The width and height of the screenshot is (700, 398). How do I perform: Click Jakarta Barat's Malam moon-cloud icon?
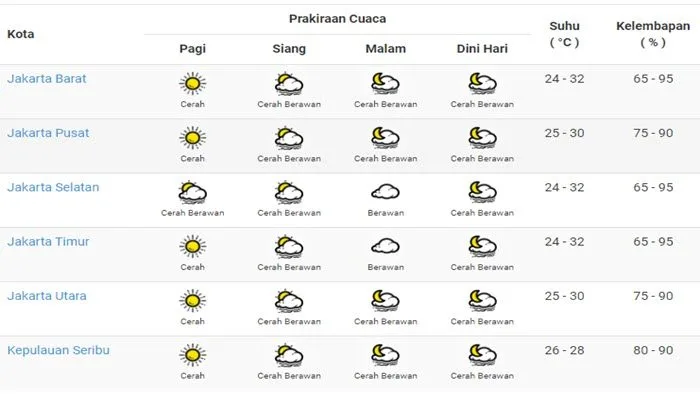click(385, 83)
